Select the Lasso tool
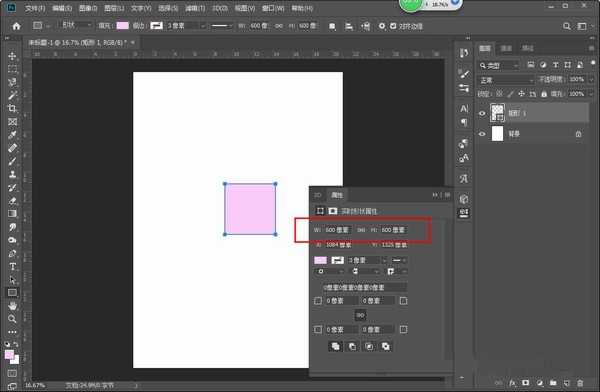 pyautogui.click(x=12, y=82)
